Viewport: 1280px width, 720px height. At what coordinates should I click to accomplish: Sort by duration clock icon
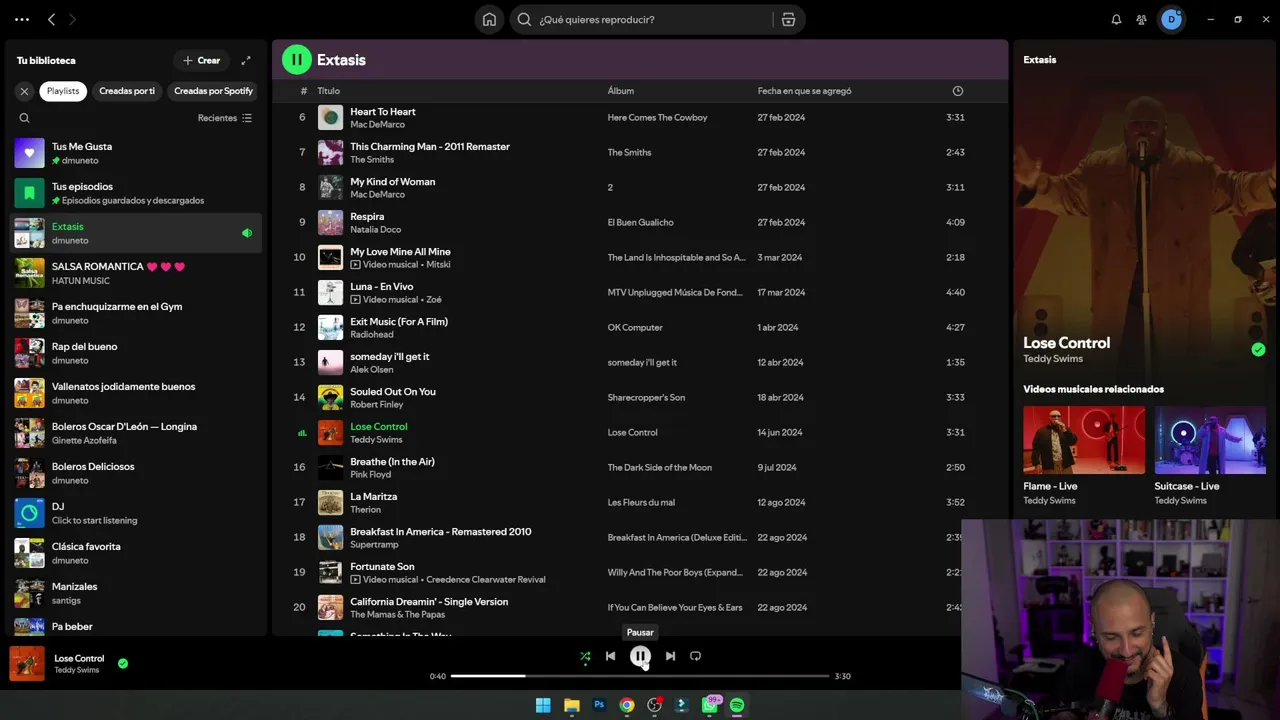click(x=958, y=91)
